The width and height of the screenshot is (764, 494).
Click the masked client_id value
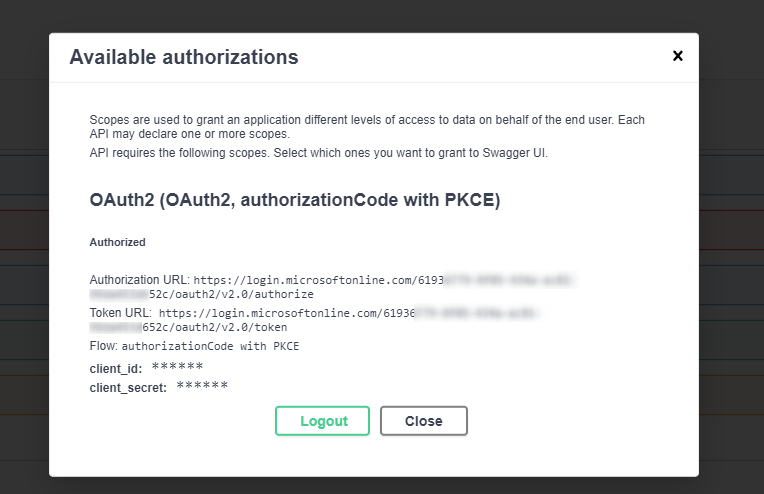(177, 367)
